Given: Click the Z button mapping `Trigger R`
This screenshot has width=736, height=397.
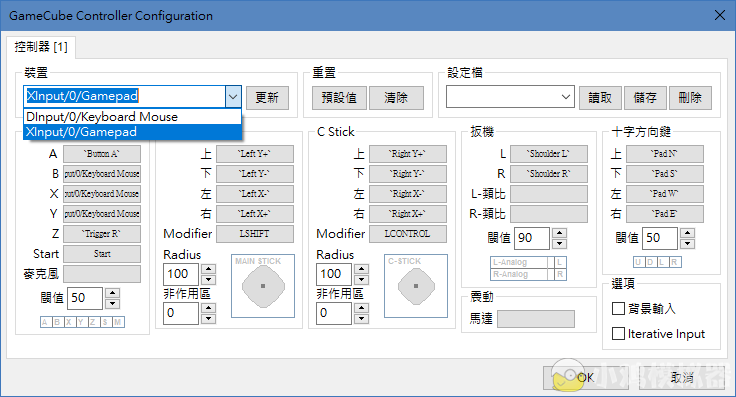Looking at the screenshot, I should (102, 234).
